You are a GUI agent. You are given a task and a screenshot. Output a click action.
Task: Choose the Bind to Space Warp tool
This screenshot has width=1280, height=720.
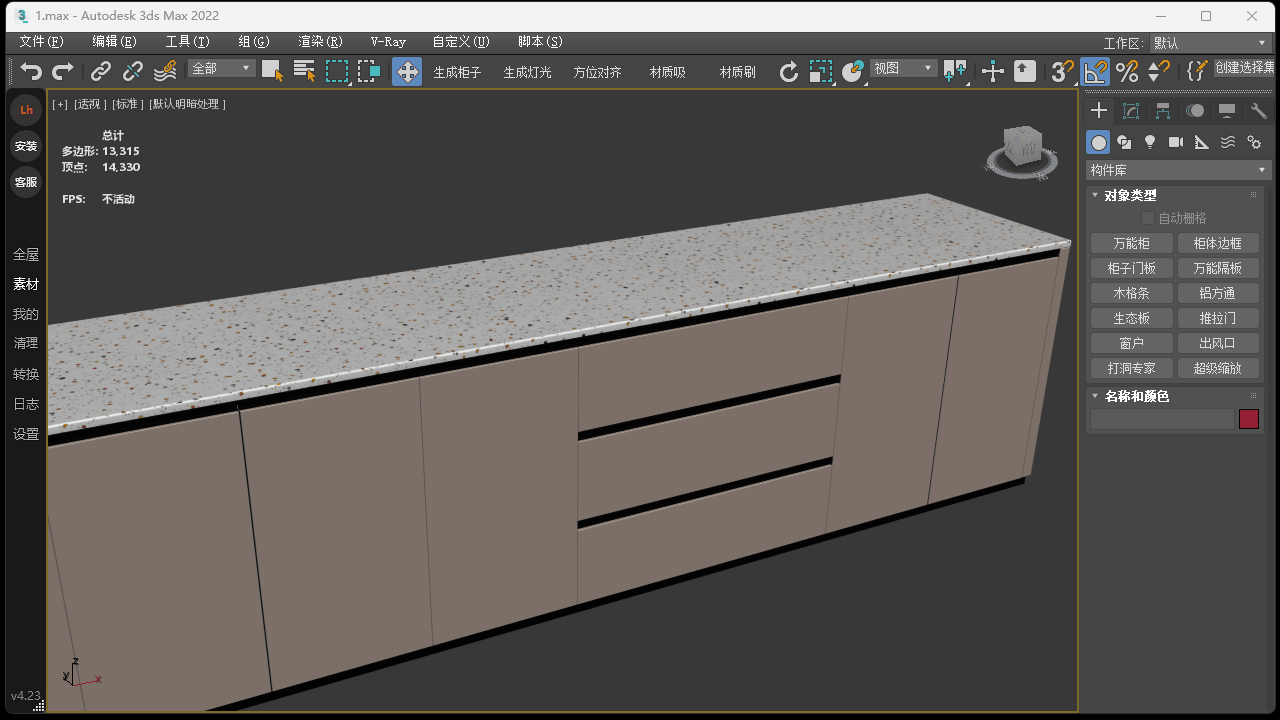click(165, 71)
